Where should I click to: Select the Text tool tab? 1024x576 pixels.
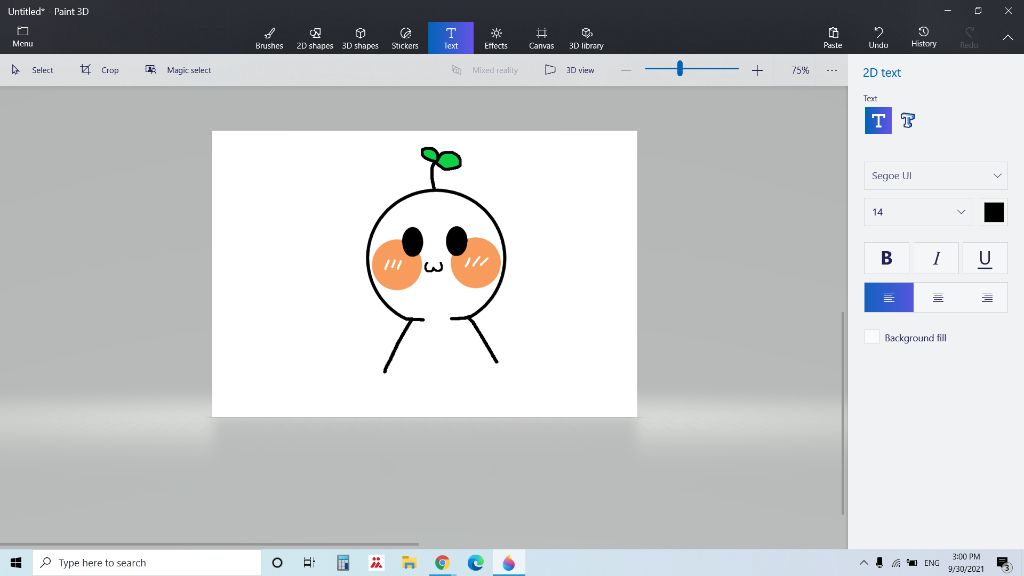click(x=451, y=38)
